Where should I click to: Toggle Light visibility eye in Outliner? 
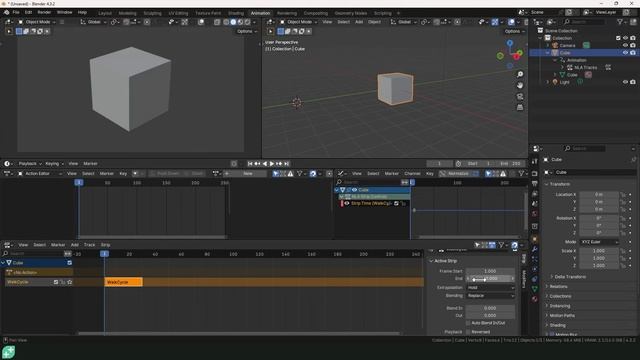(x=625, y=82)
